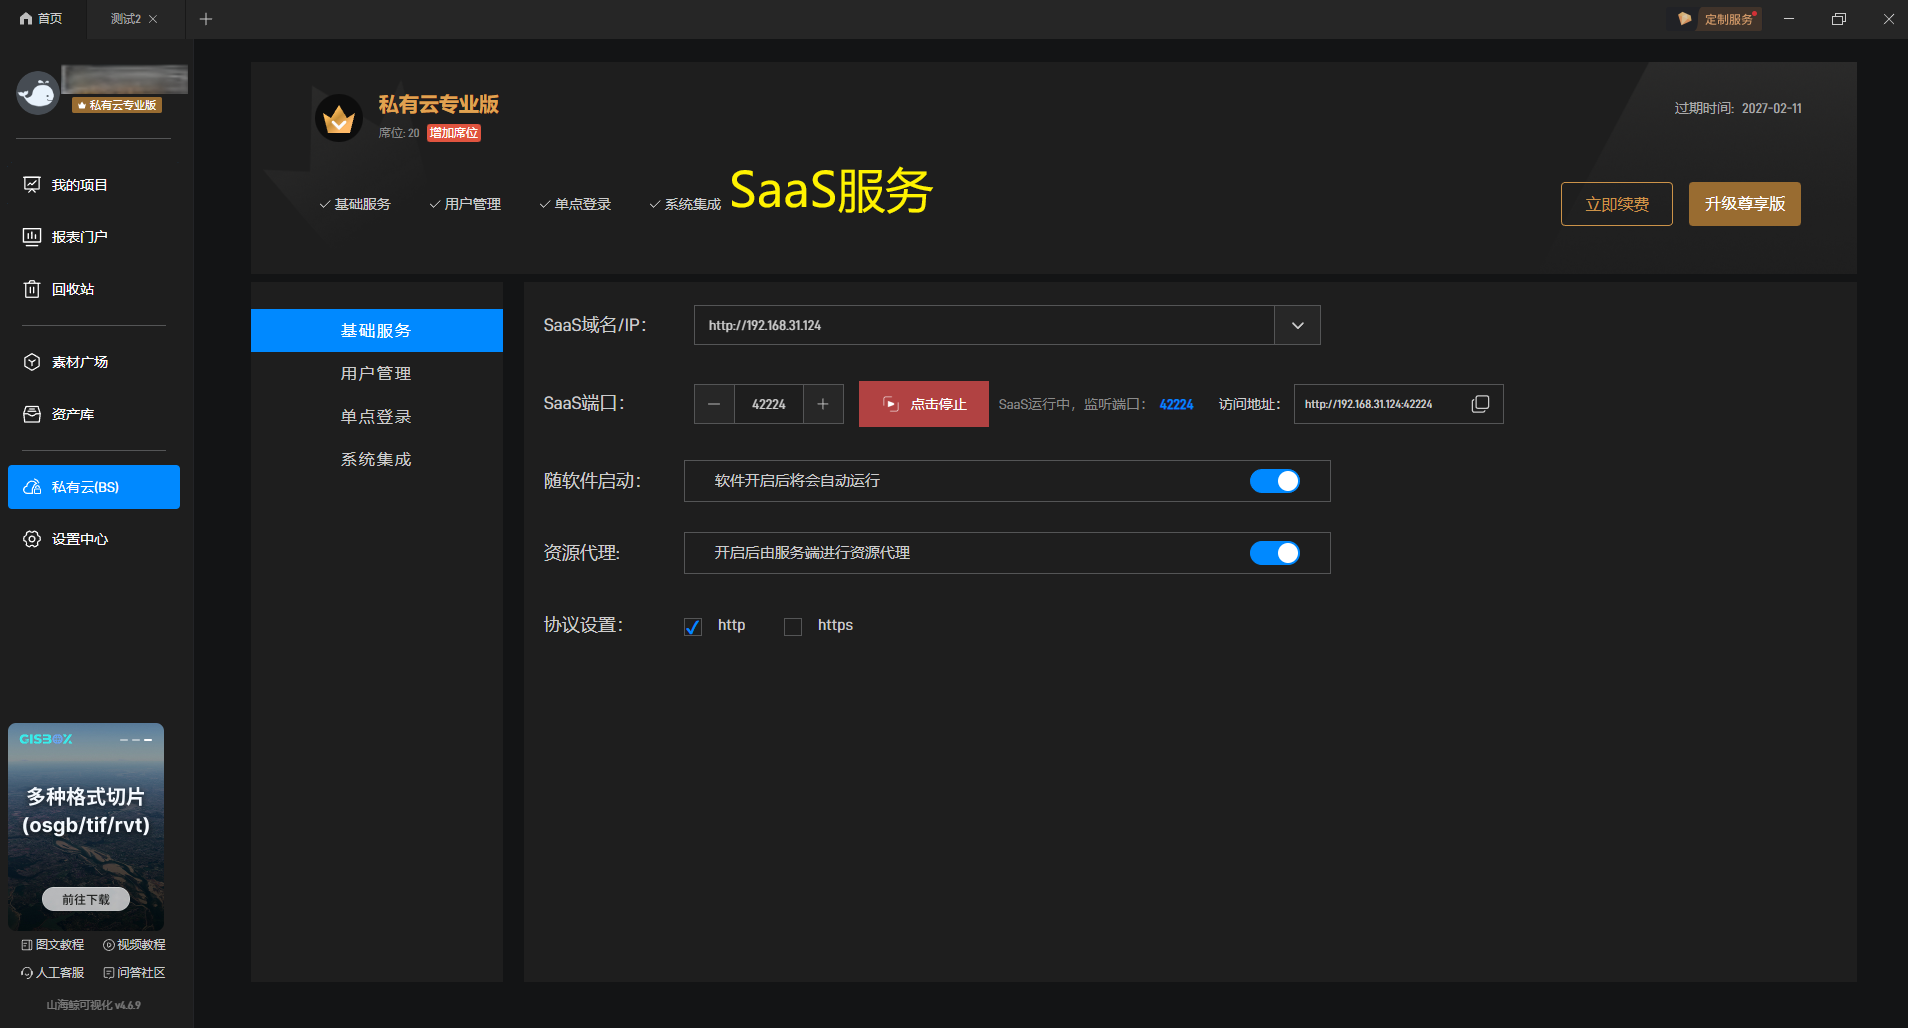This screenshot has width=1908, height=1028.
Task: Open 人工客服 support chat
Action: click(x=52, y=971)
